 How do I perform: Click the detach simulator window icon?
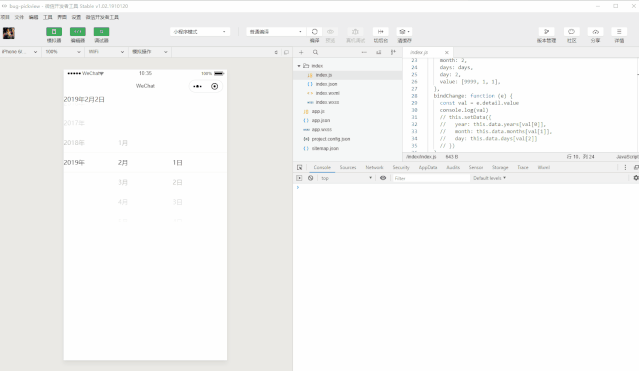point(286,52)
